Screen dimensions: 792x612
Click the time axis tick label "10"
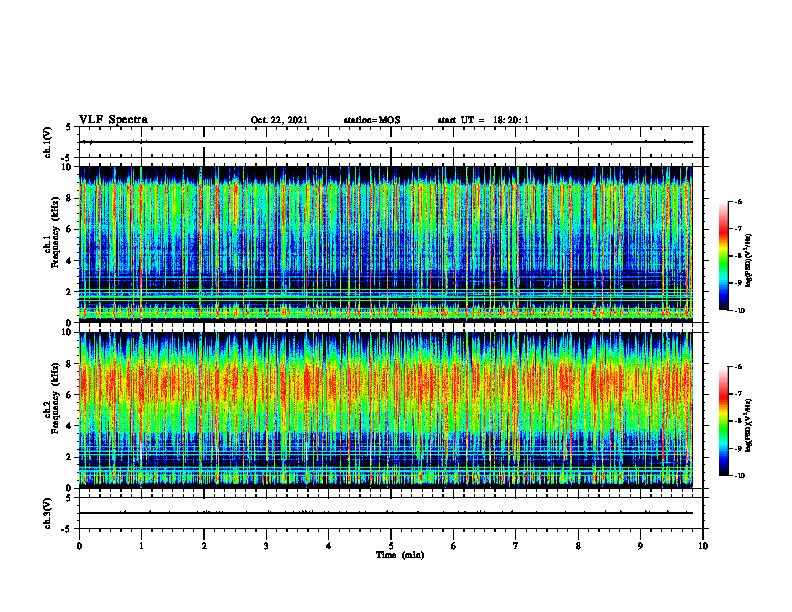pyautogui.click(x=703, y=546)
